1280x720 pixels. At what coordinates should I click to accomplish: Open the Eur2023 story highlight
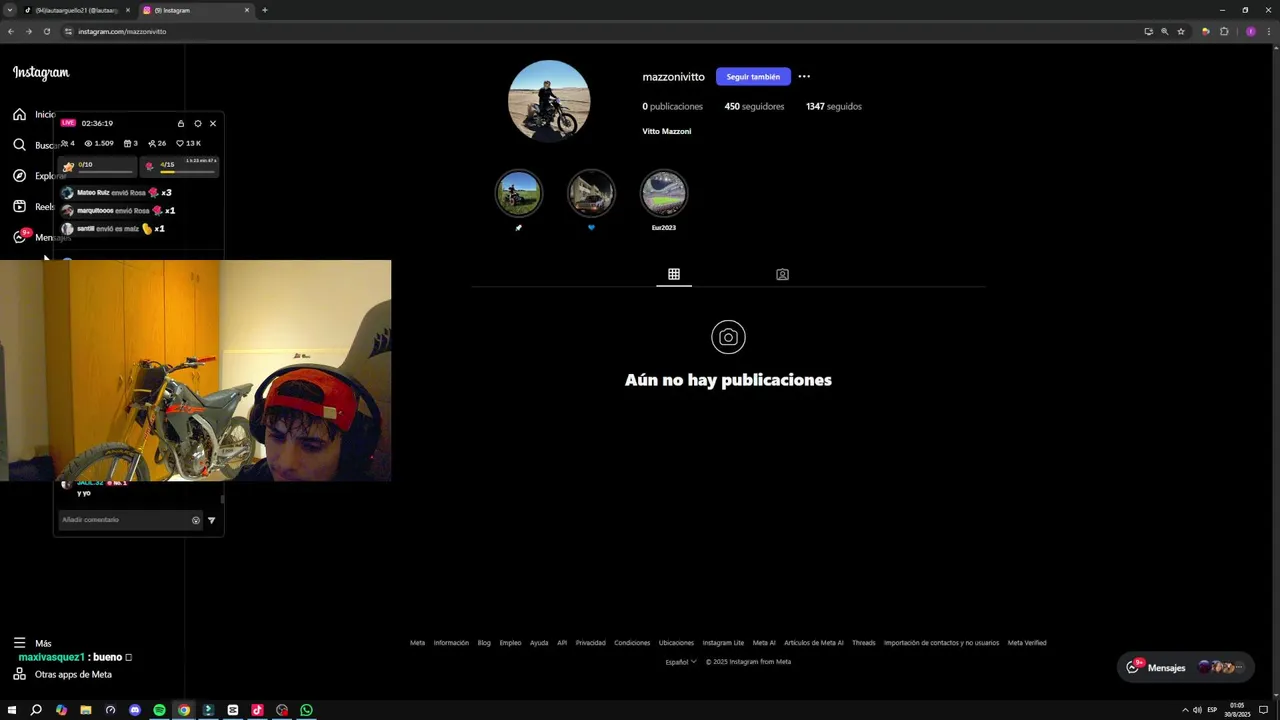[664, 193]
